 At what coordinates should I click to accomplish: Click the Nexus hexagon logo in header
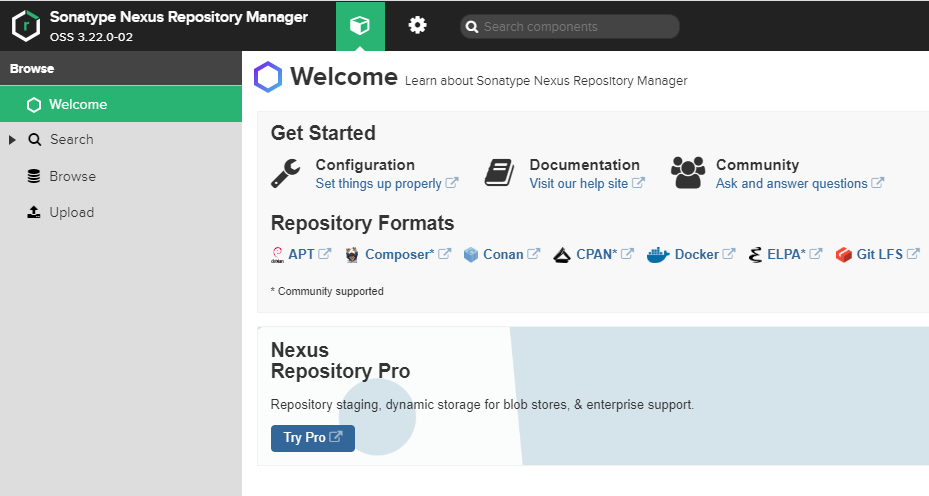click(x=26, y=26)
